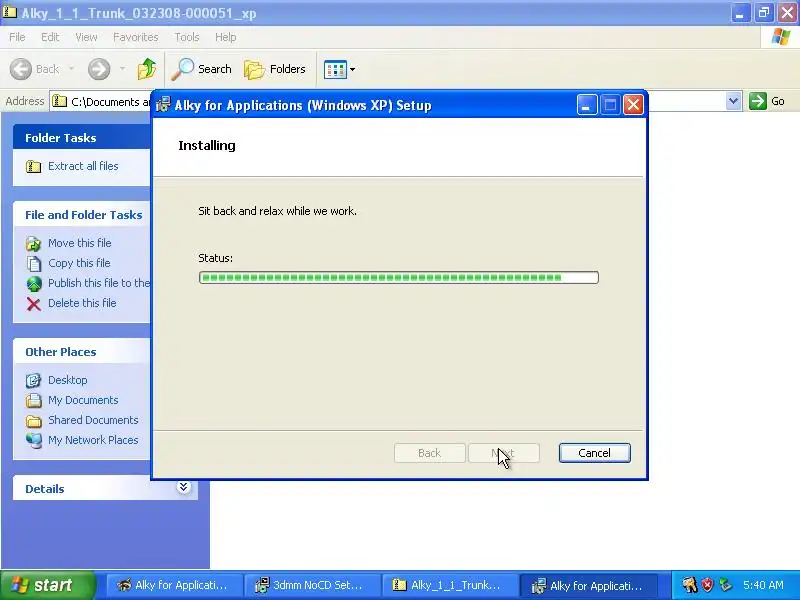The width and height of the screenshot is (800, 600).
Task: Click the zip icon in Explorer title bar
Action: pyautogui.click(x=9, y=12)
